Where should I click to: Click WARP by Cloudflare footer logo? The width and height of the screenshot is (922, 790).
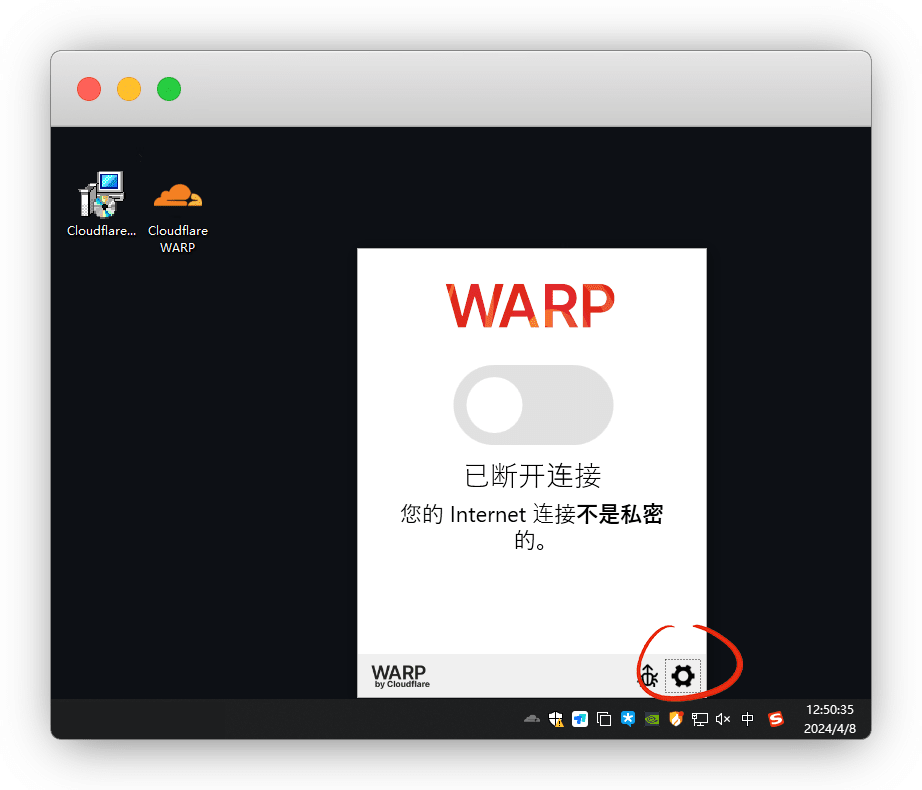(x=400, y=676)
